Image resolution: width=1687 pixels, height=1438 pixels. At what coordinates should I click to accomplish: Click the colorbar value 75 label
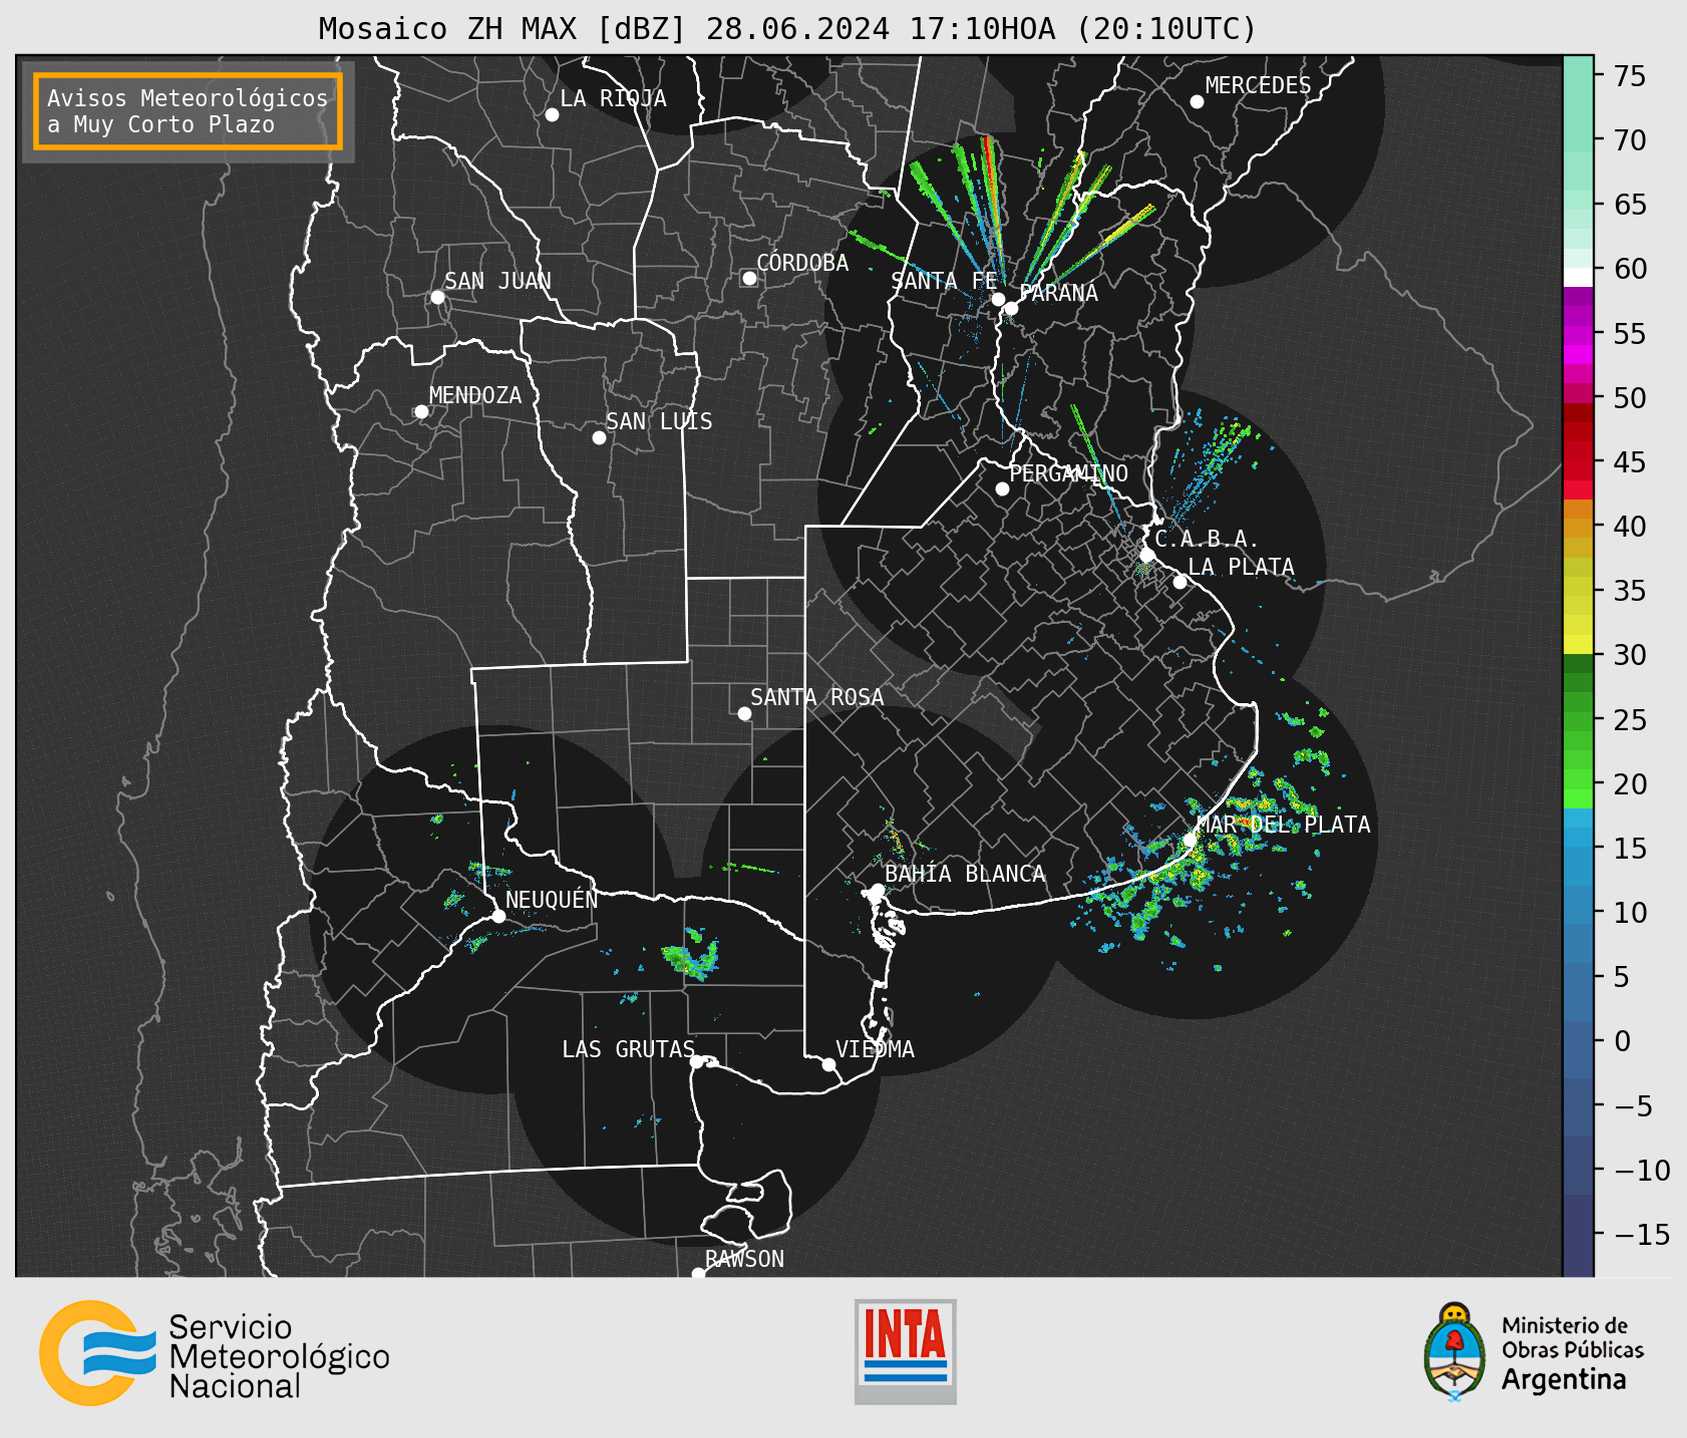(x=1629, y=76)
